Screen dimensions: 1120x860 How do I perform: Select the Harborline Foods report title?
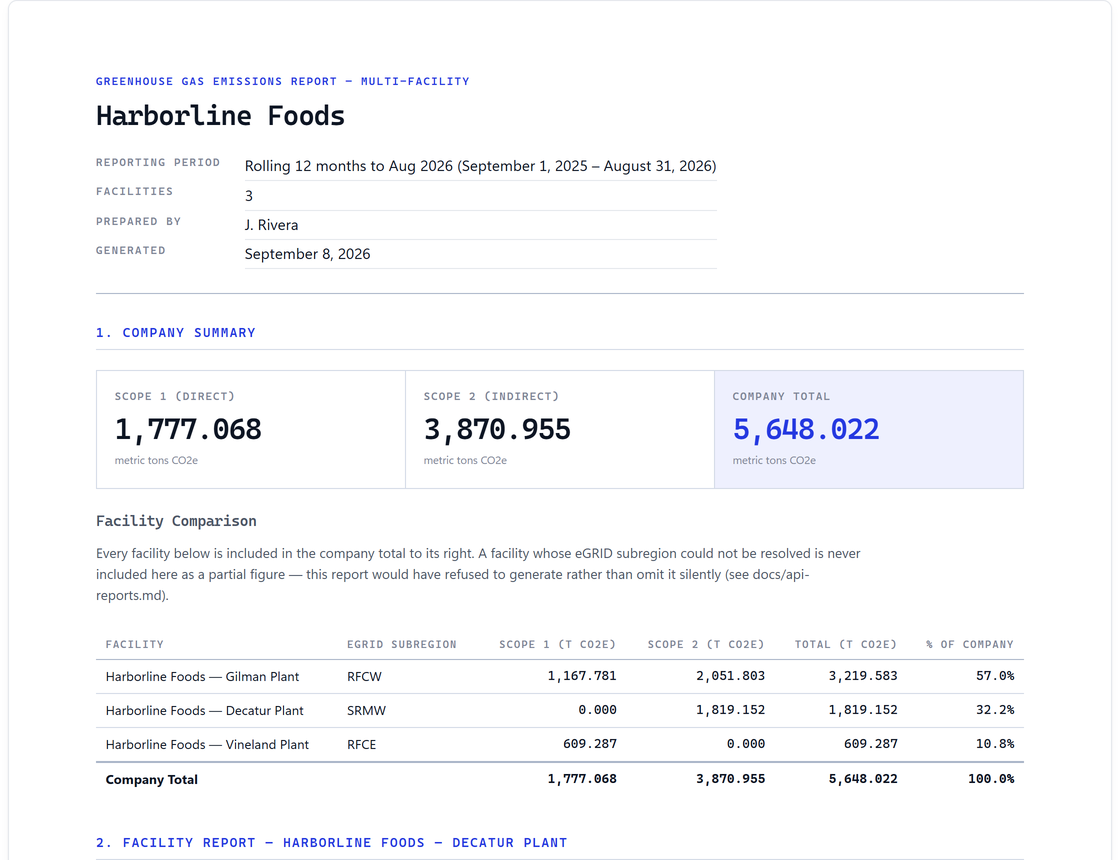tap(220, 116)
